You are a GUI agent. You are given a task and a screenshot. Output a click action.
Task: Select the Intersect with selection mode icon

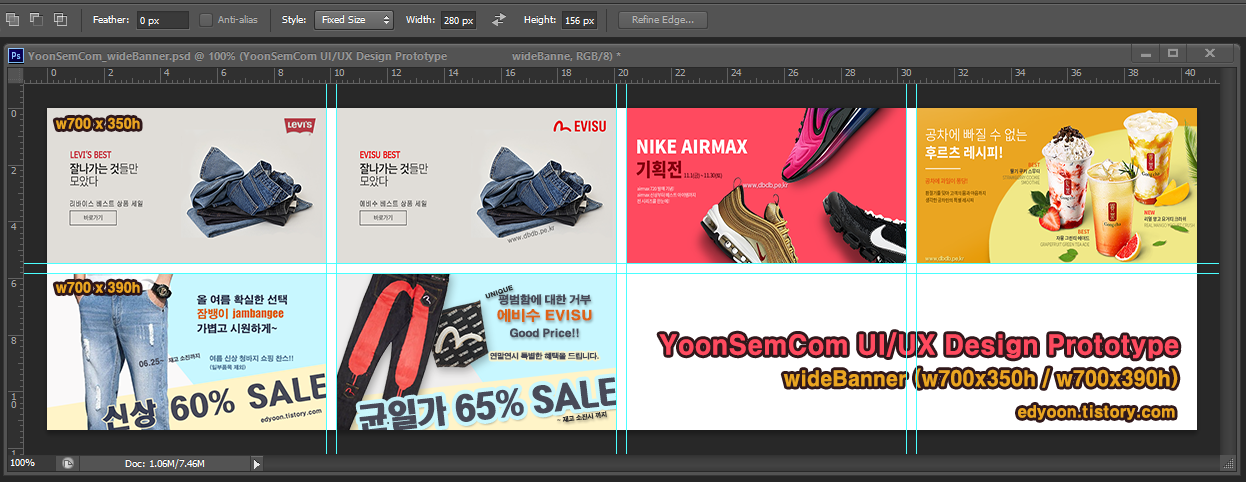60,19
